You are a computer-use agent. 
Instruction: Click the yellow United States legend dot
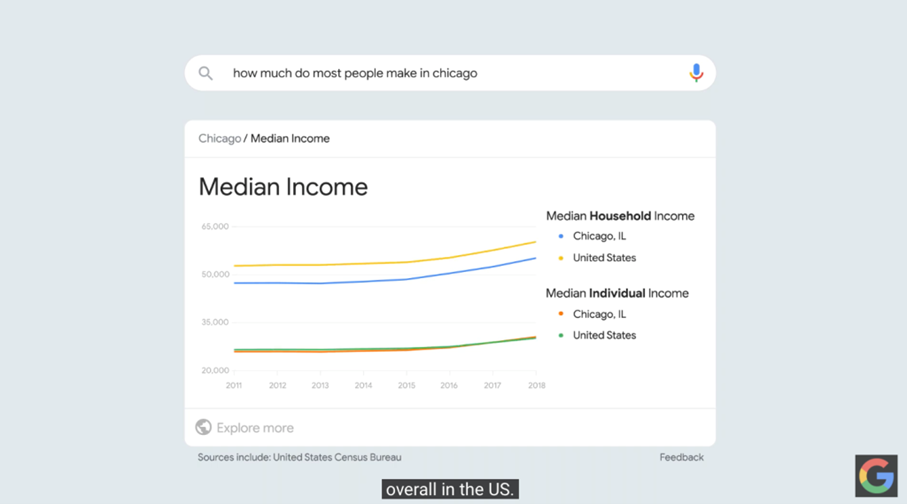(x=561, y=258)
